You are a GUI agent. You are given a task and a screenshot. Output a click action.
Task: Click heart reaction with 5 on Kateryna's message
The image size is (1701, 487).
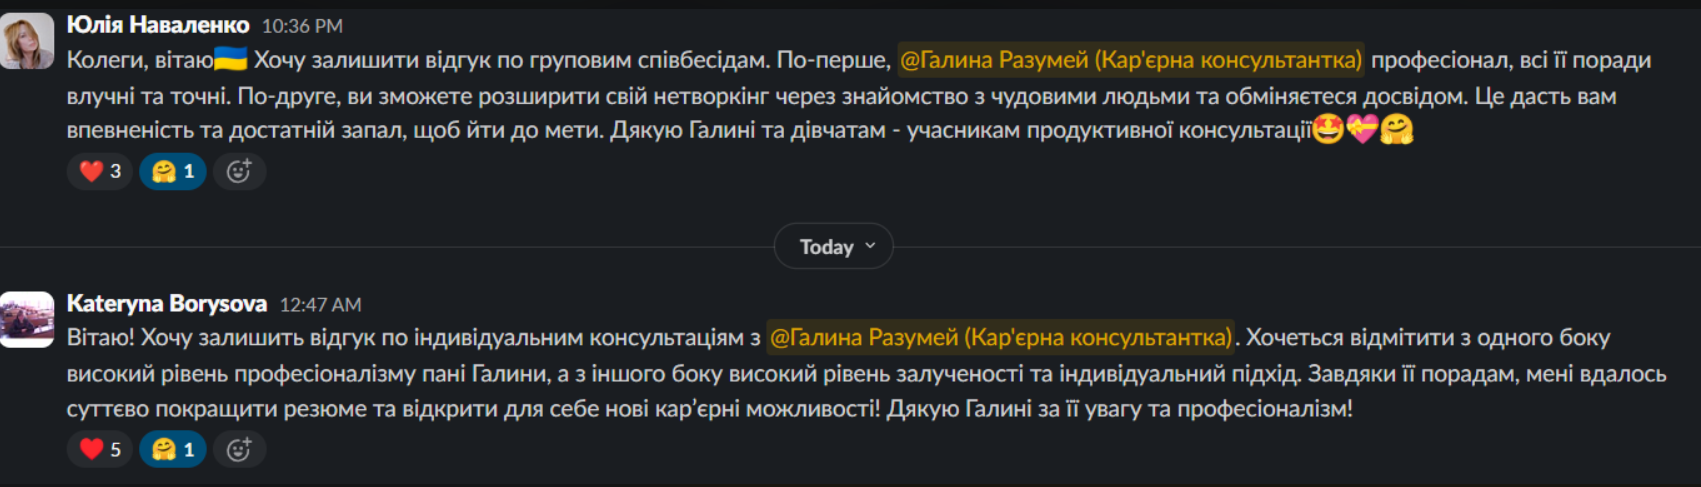[100, 449]
